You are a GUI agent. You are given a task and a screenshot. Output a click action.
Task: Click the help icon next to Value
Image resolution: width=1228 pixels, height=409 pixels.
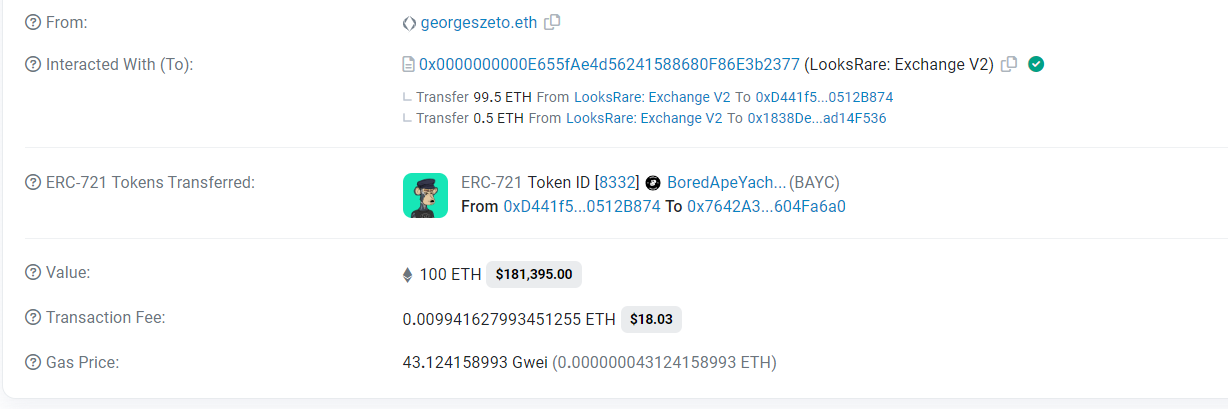click(33, 272)
